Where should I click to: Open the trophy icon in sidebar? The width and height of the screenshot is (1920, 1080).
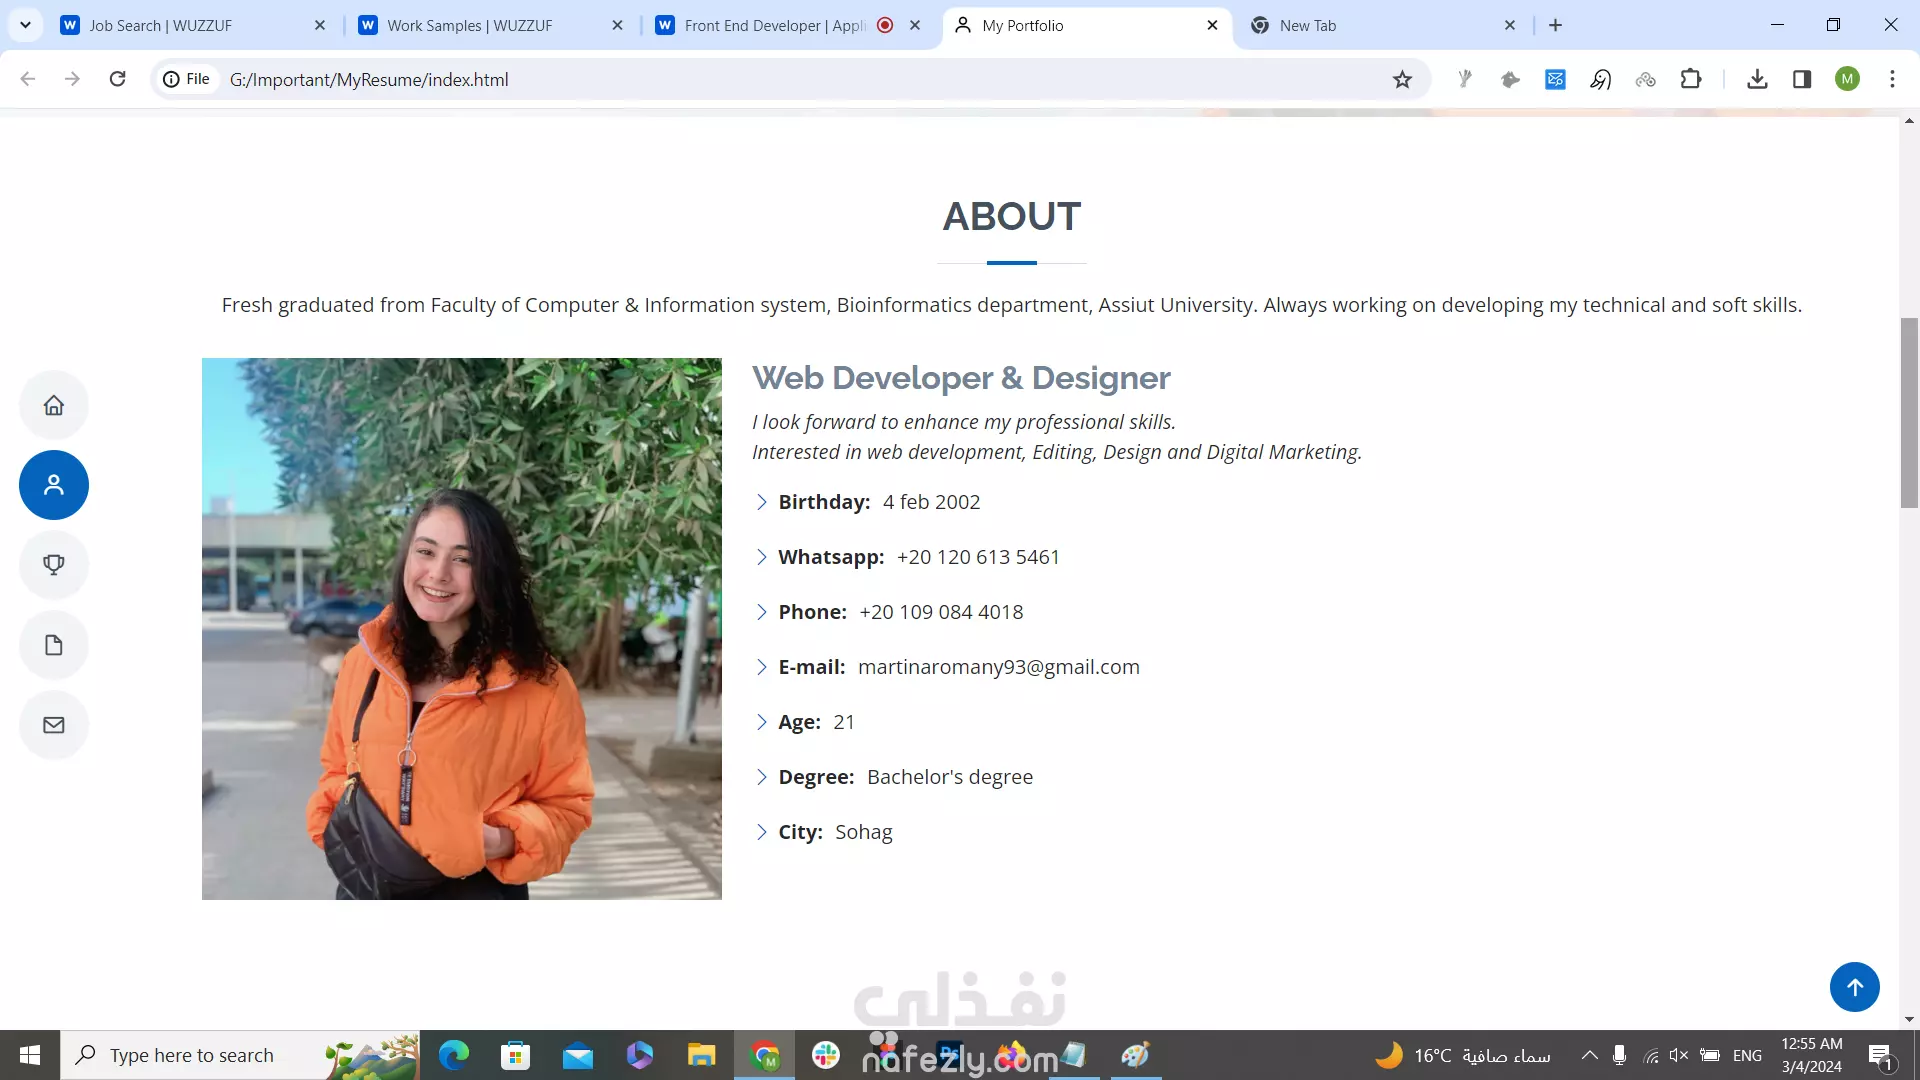[54, 565]
